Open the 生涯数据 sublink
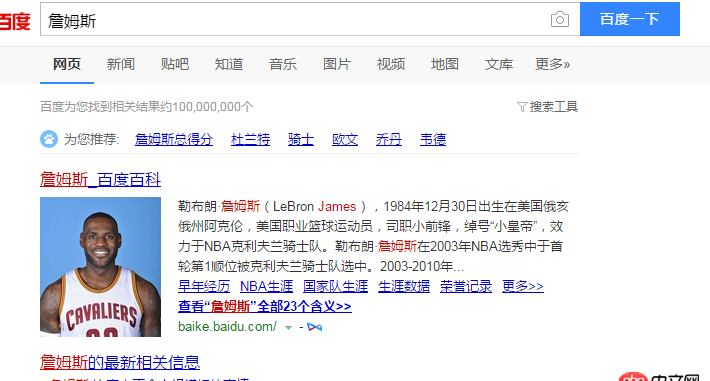Screen dimensions: 710x381 click(404, 286)
